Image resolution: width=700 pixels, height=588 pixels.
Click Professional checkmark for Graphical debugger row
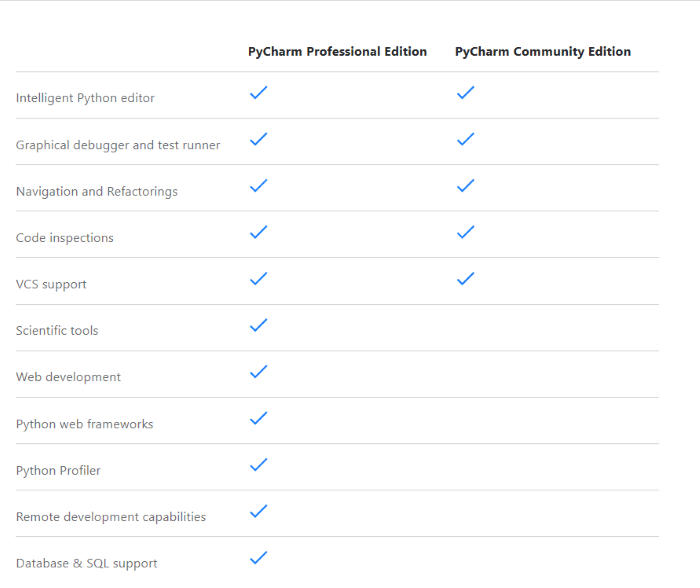258,139
